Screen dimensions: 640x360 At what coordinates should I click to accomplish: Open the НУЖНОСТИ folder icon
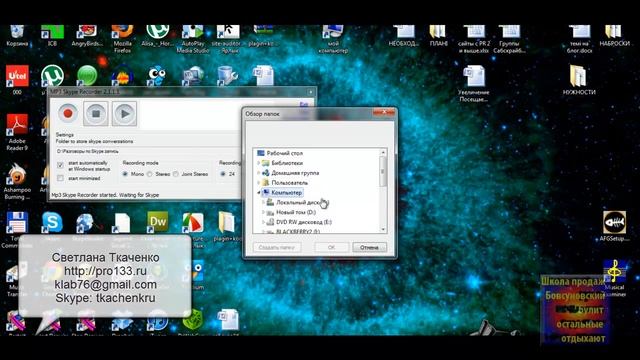(579, 80)
